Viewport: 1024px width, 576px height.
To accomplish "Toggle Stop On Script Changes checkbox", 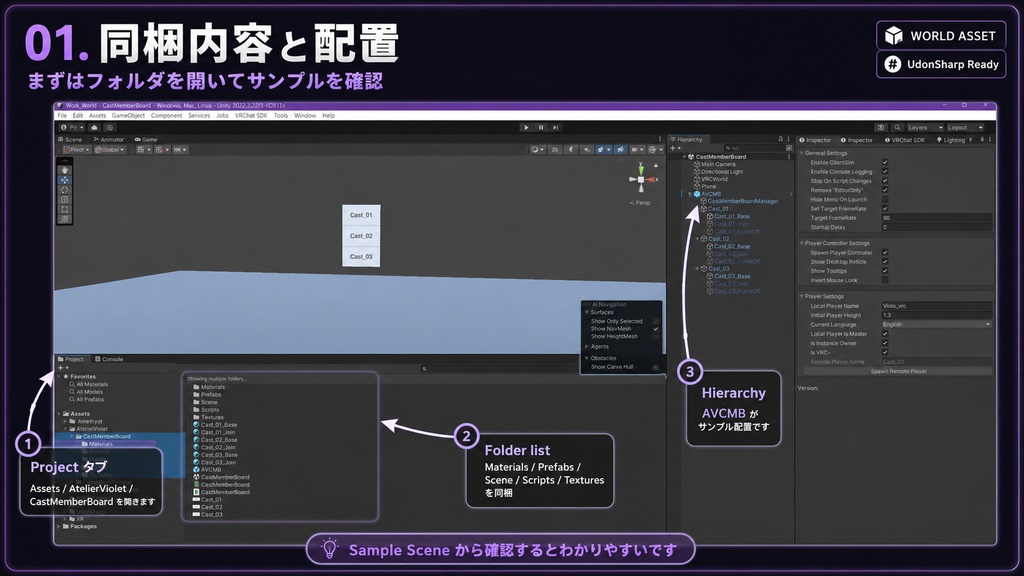I will tap(885, 181).
